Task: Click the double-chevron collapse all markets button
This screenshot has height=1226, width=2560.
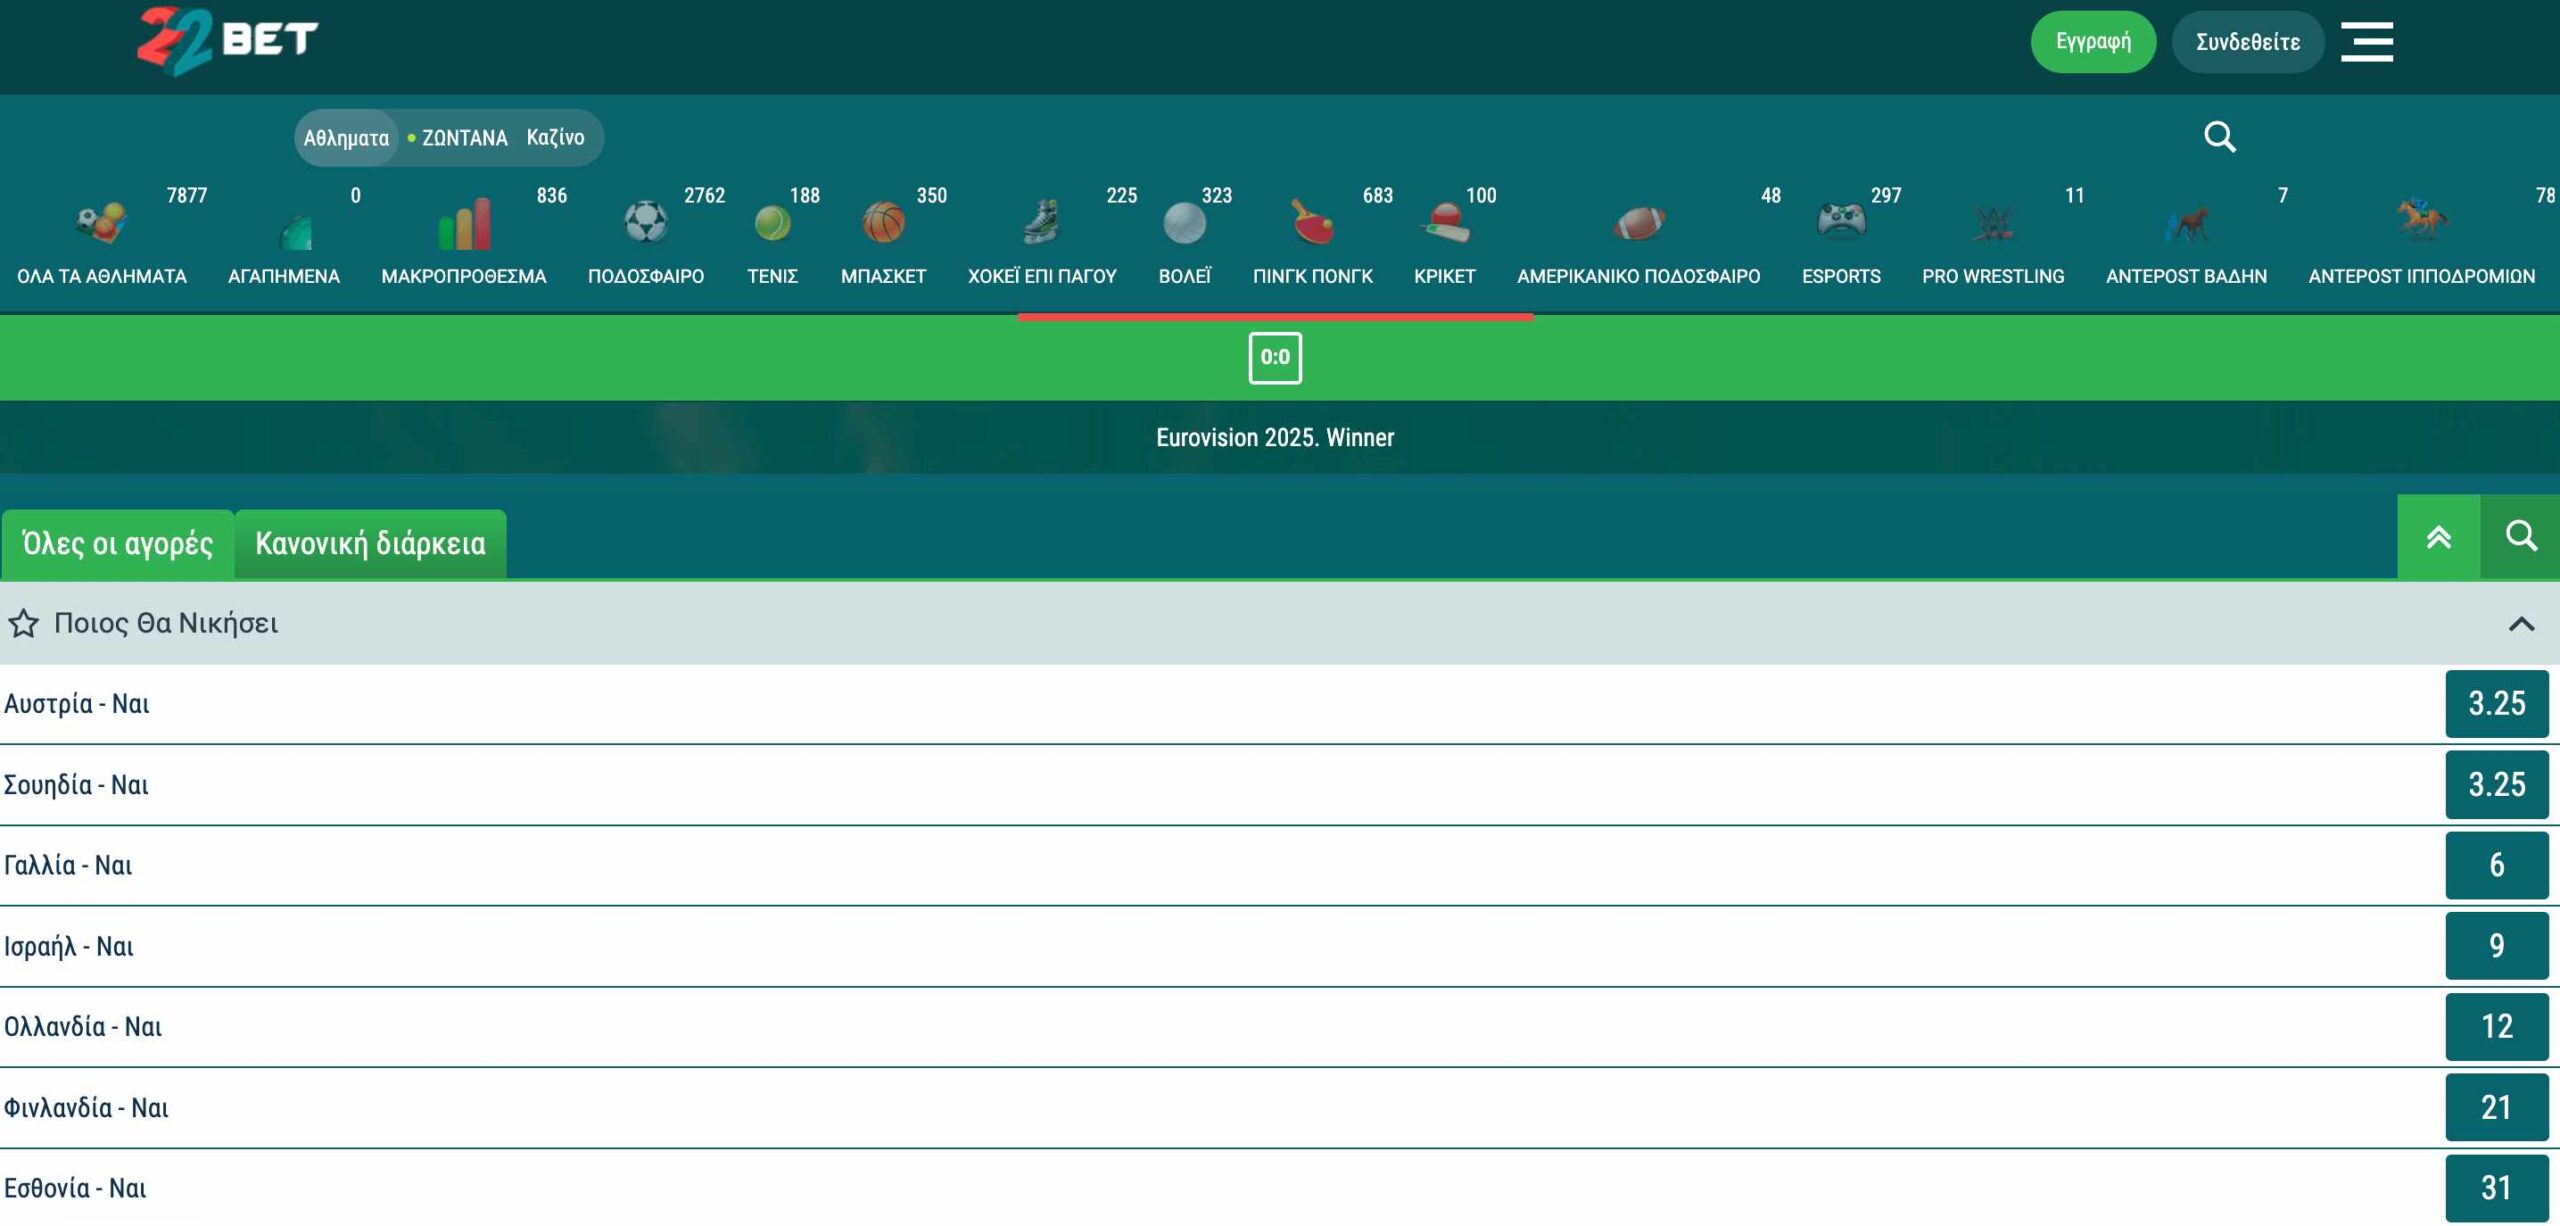Action: [x=2438, y=537]
